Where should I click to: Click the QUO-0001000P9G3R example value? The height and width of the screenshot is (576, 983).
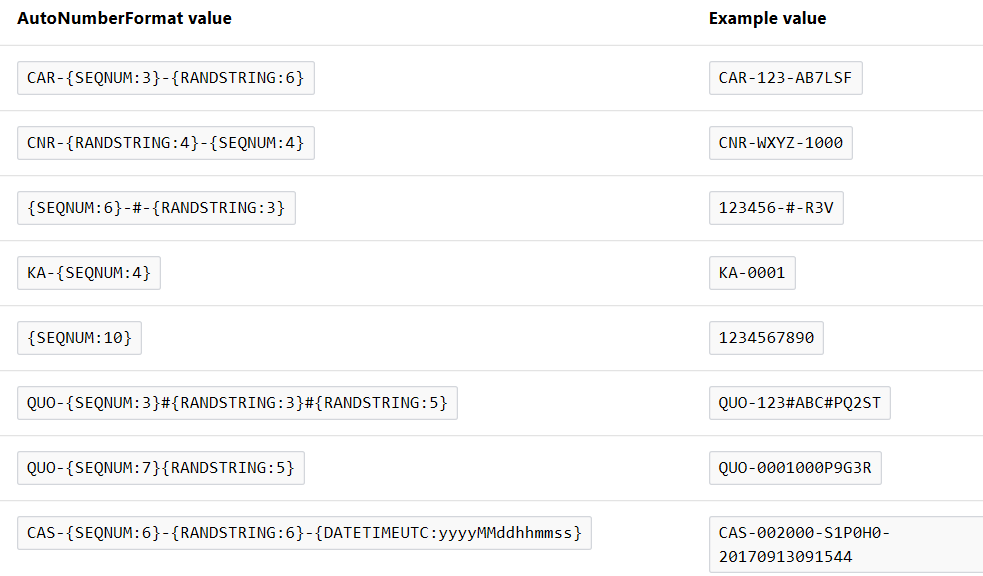(795, 468)
